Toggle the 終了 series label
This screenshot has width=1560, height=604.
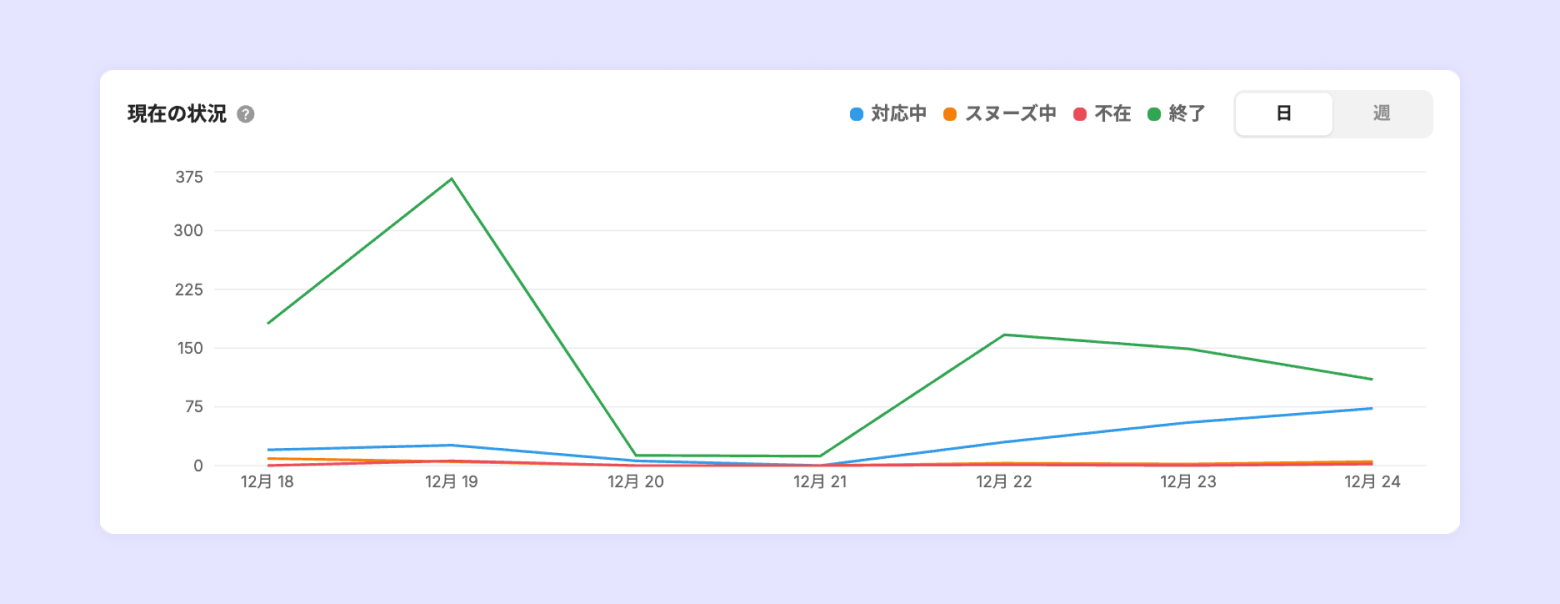(1187, 114)
